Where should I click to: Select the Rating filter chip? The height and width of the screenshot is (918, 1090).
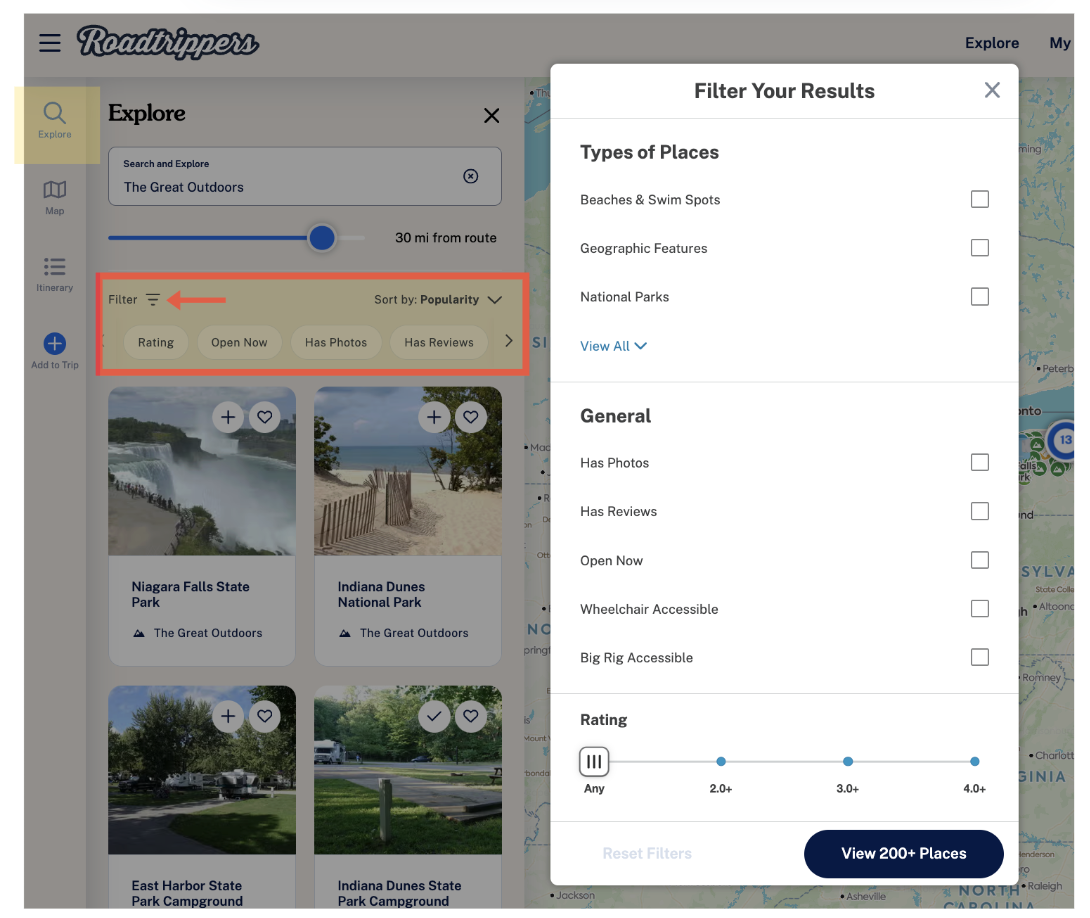pyautogui.click(x=156, y=343)
